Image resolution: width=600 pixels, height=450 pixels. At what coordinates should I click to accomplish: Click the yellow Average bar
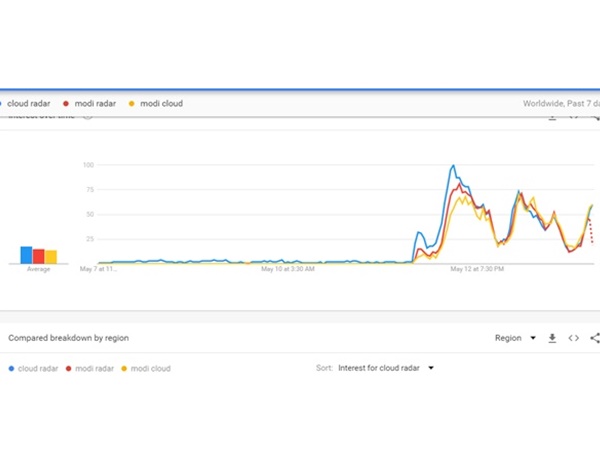click(x=50, y=257)
